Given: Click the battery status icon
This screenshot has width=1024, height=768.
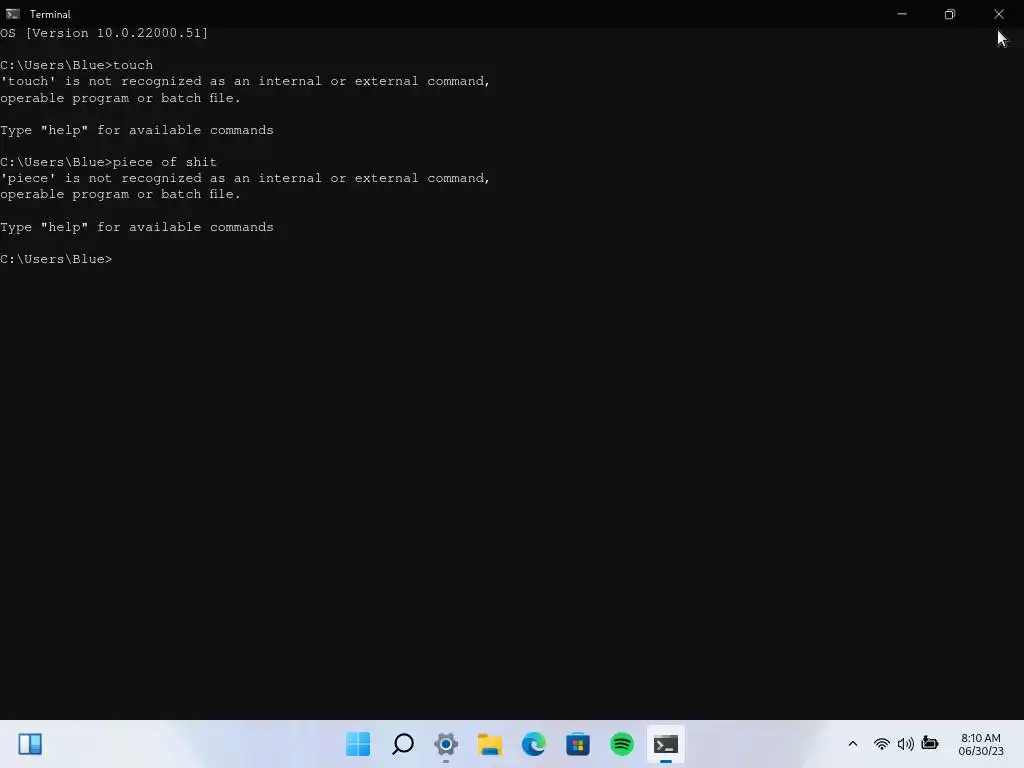Looking at the screenshot, I should 930,743.
